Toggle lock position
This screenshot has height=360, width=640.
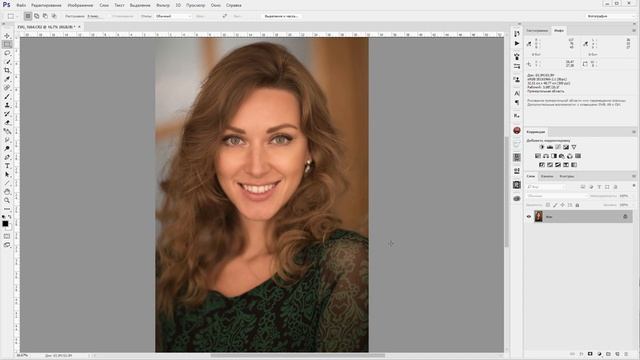tap(562, 205)
